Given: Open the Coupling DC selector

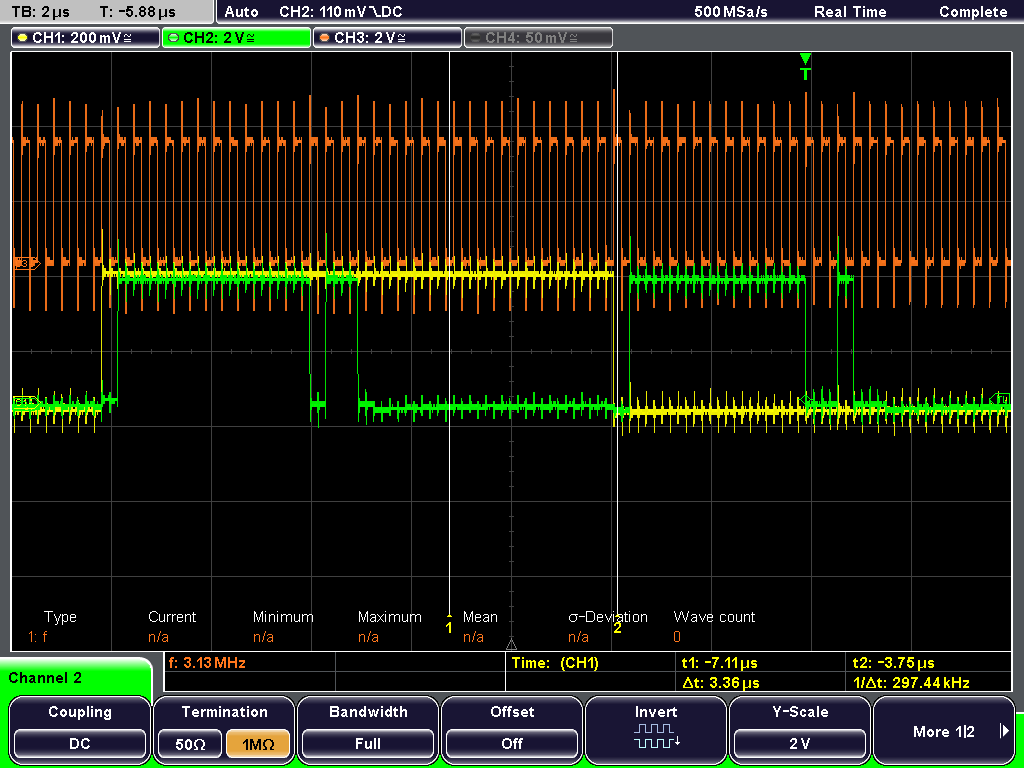Looking at the screenshot, I should [80, 743].
